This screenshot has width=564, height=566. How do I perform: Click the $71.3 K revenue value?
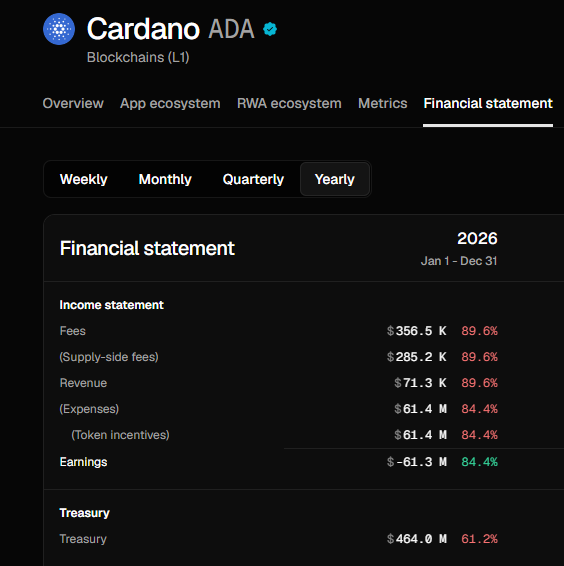coord(420,383)
